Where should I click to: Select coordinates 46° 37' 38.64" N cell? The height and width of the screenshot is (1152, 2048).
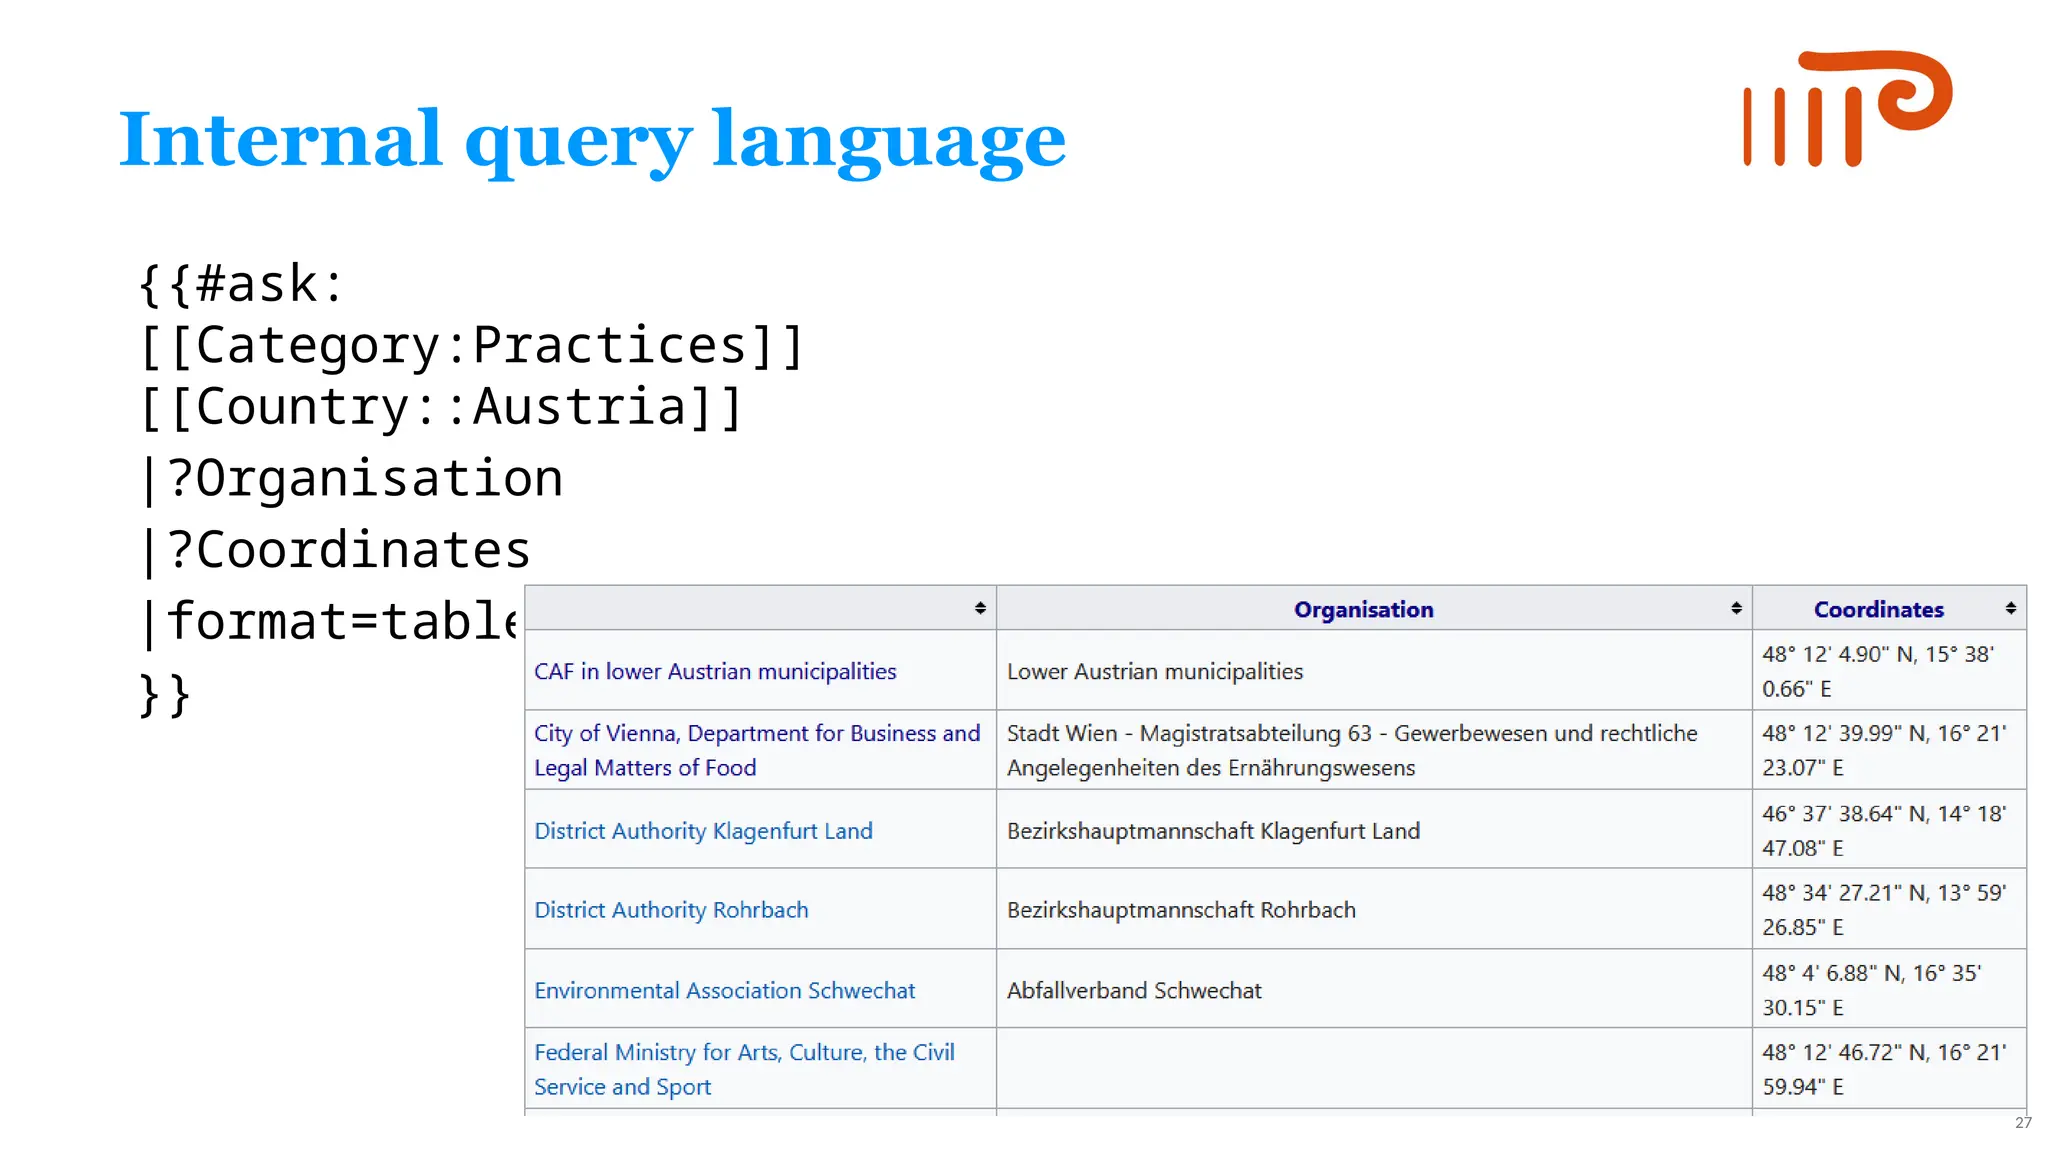point(1889,830)
